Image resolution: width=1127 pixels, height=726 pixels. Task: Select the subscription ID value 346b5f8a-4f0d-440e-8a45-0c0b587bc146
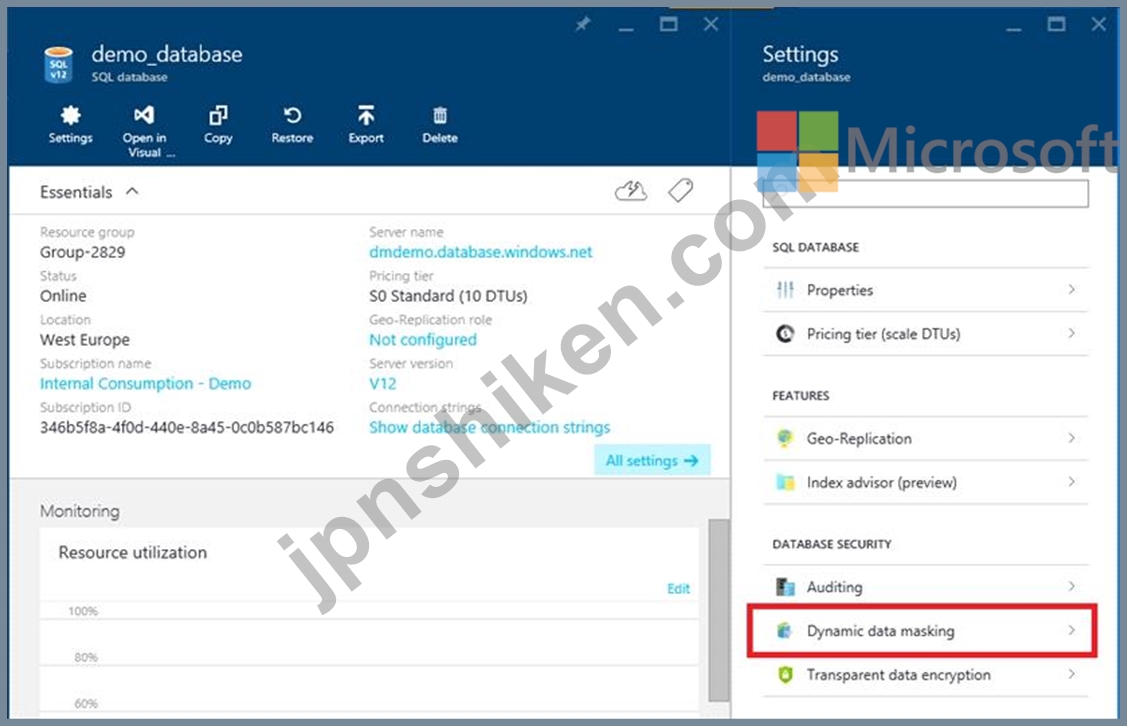(187, 428)
